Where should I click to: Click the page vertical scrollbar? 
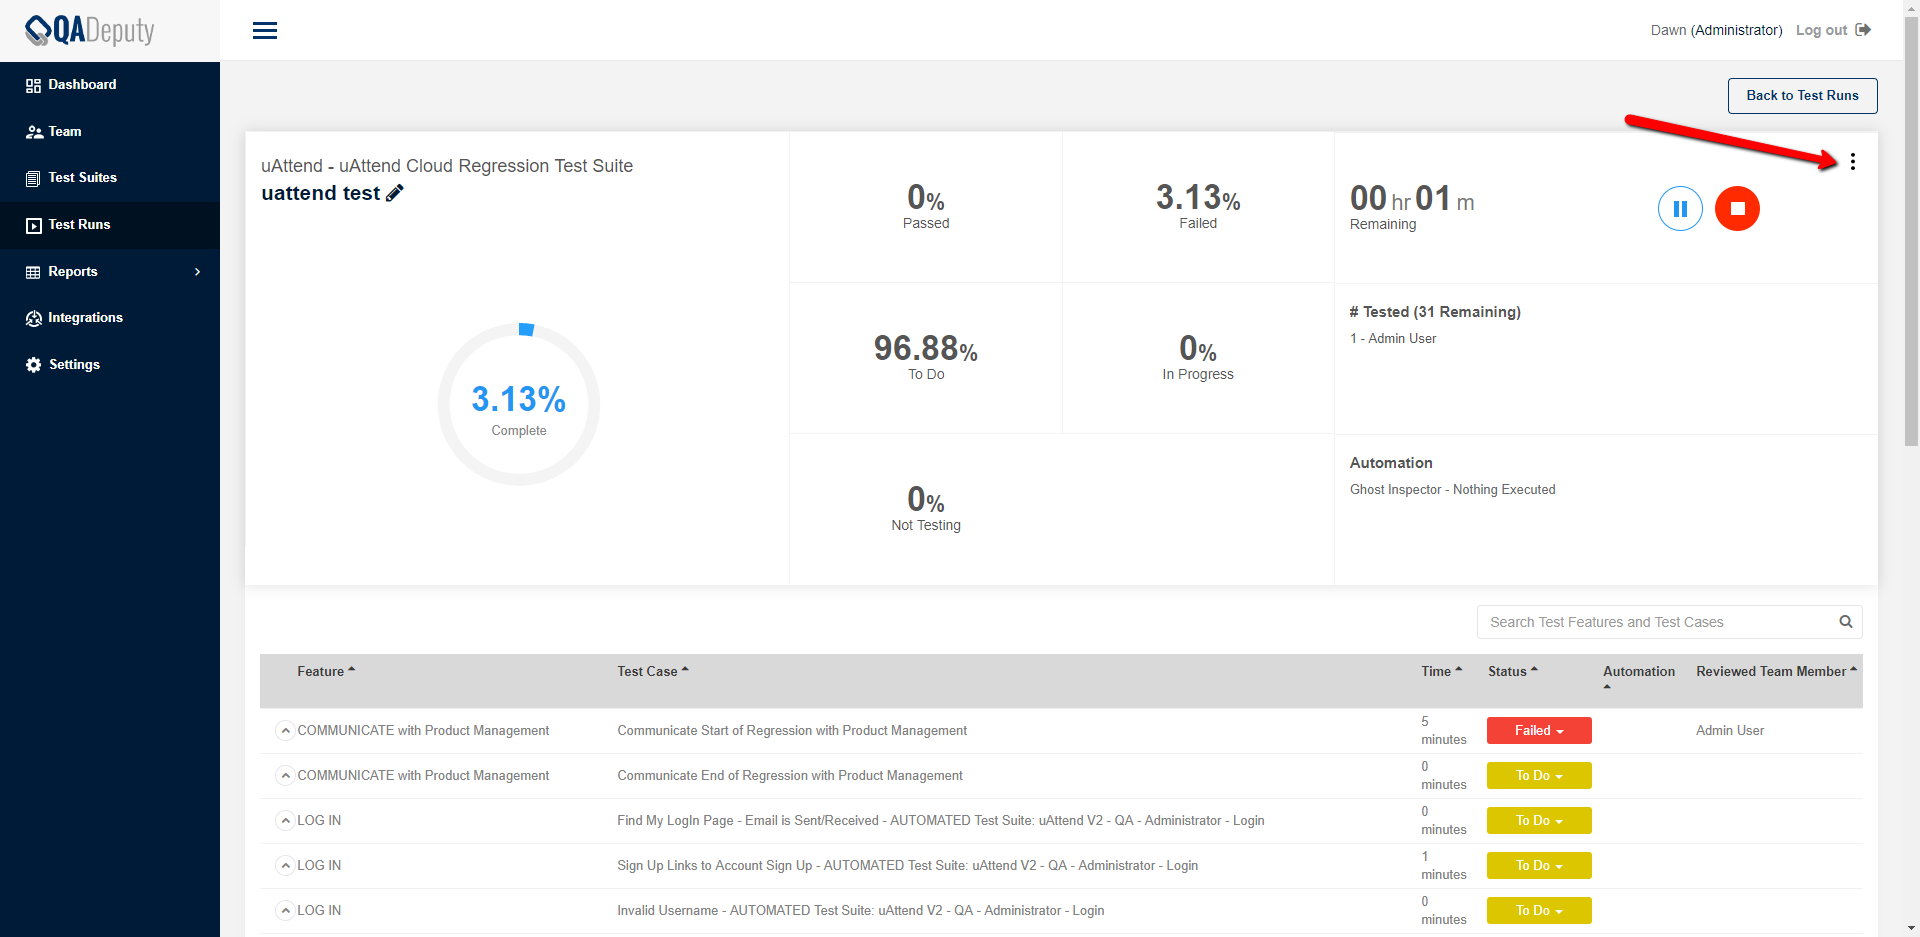[1911, 230]
